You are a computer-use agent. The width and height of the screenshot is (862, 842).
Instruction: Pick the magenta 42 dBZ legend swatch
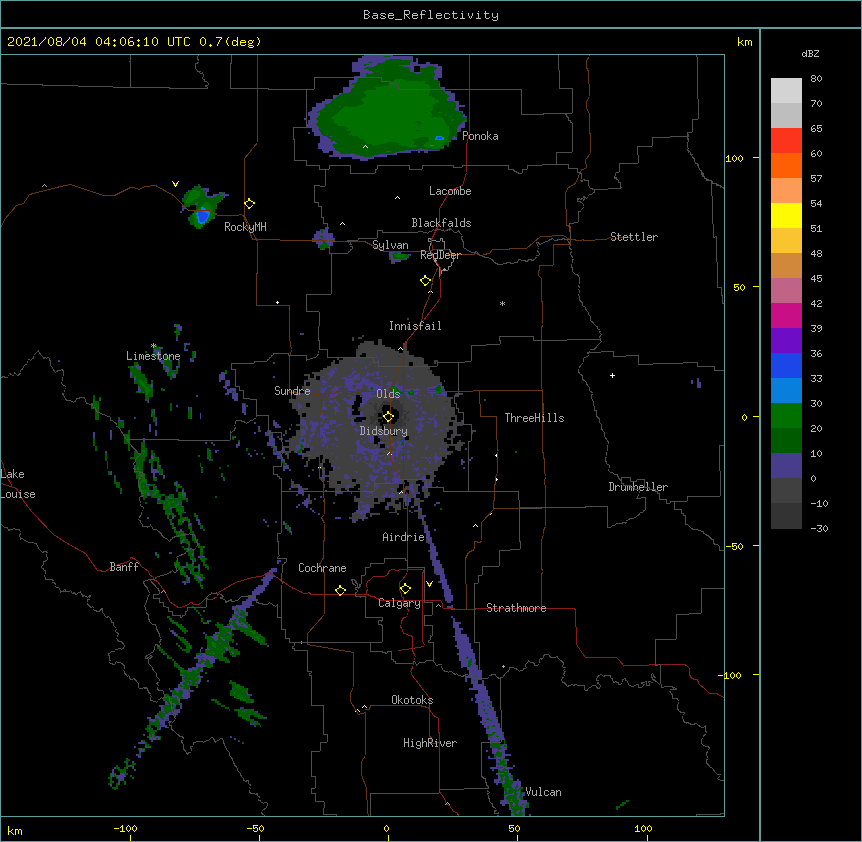[x=786, y=315]
